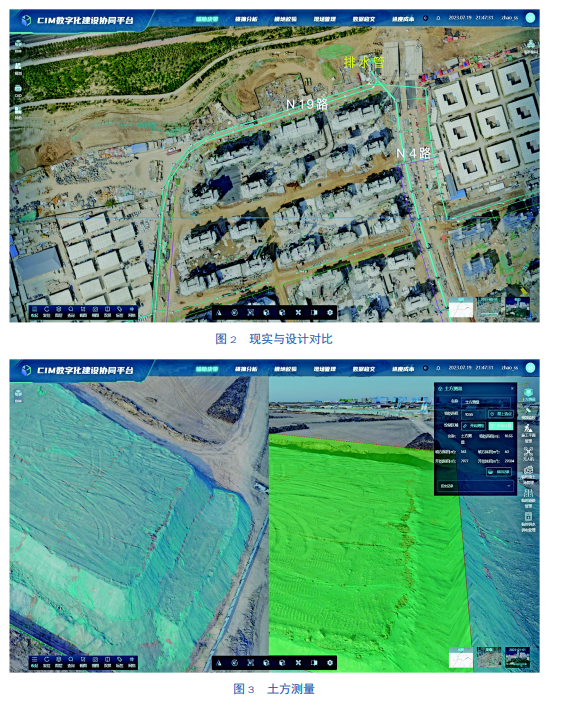563x707 pixels.
Task: Select the highlighted 辅助决策 tab in the Figure 2 header
Action: [x=207, y=19]
